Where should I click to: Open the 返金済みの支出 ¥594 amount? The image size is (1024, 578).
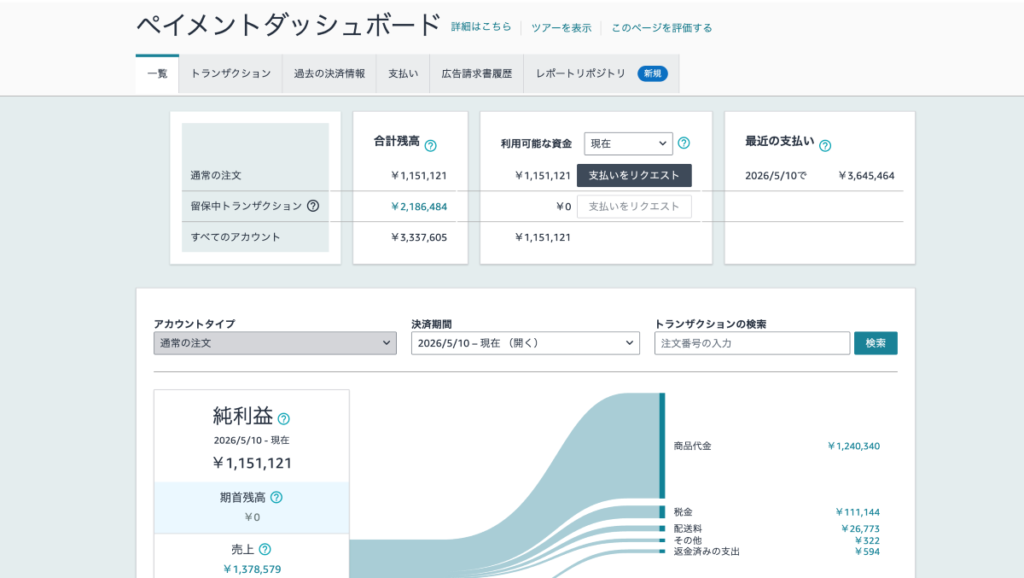(x=867, y=551)
